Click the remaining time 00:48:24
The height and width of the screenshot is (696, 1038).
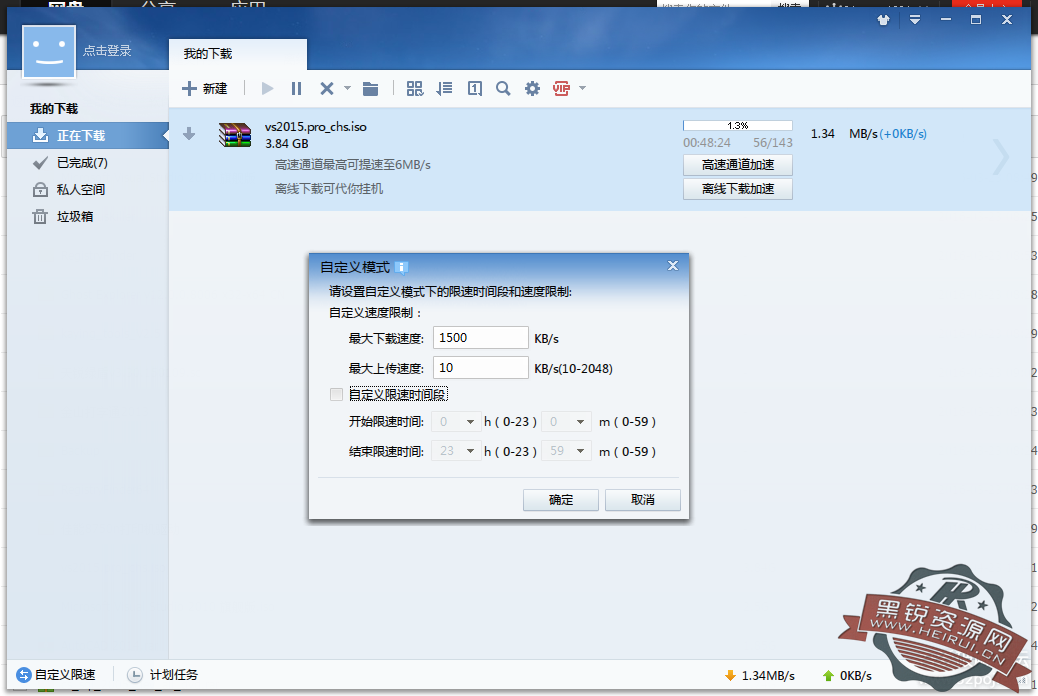(707, 143)
